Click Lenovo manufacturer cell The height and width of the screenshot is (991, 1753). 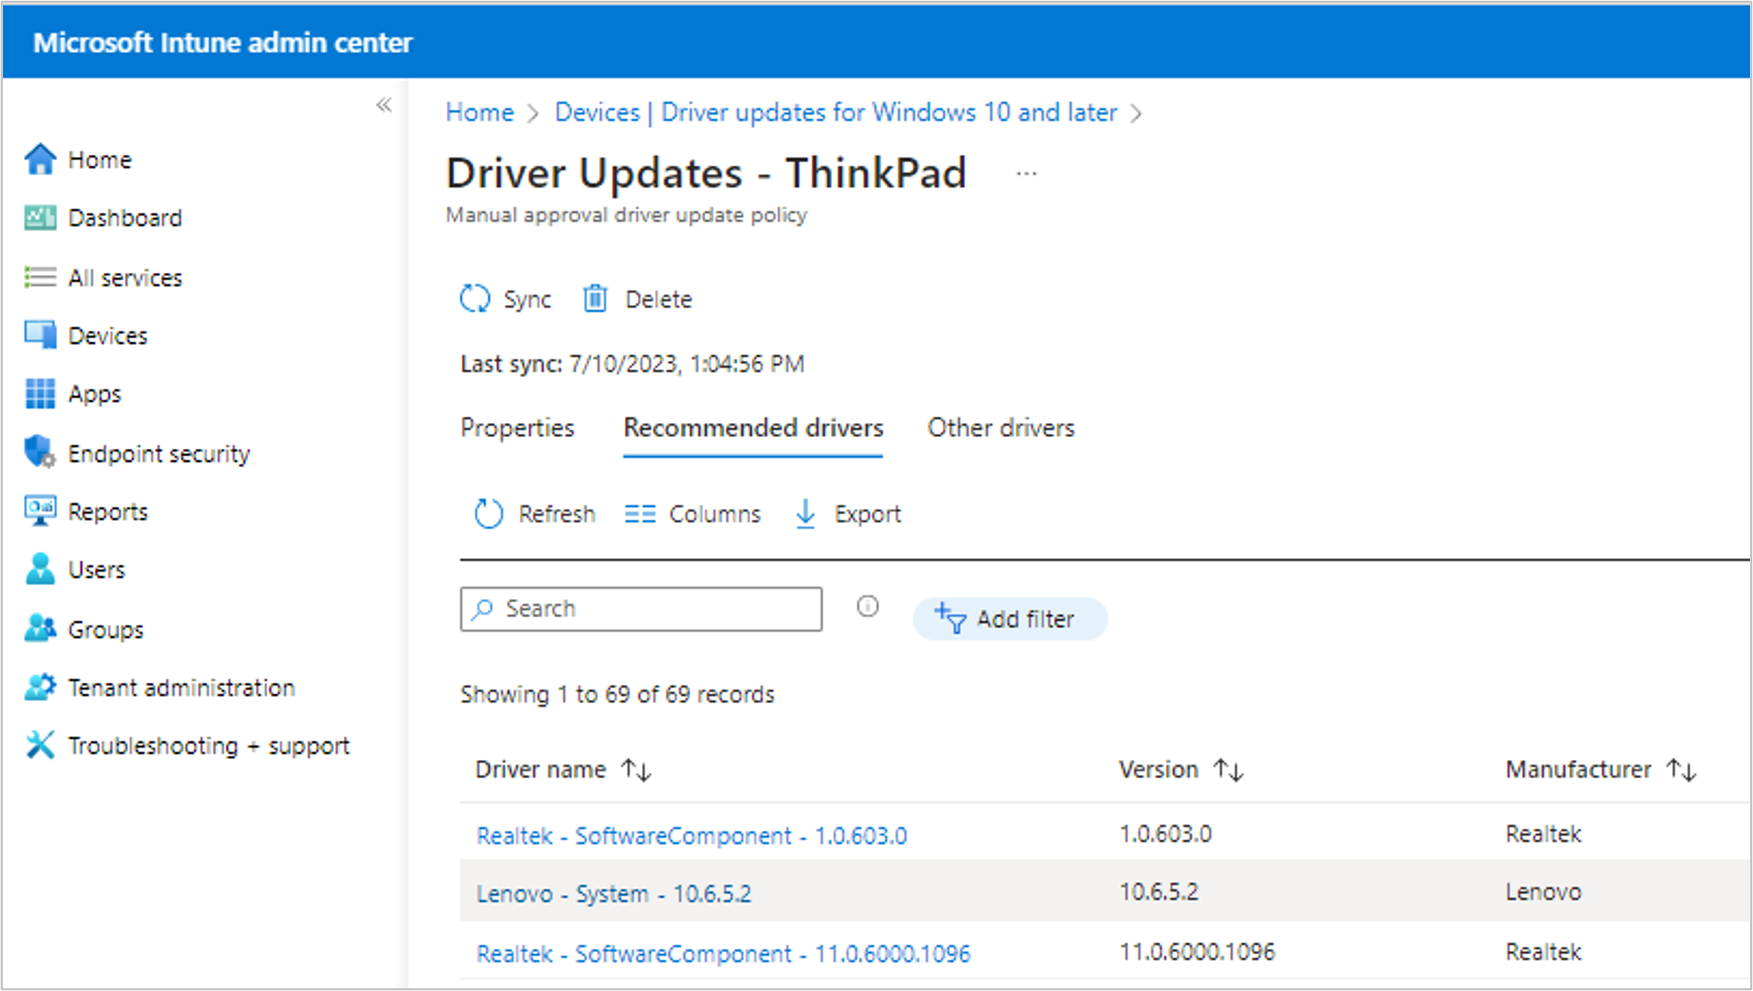pos(1543,892)
